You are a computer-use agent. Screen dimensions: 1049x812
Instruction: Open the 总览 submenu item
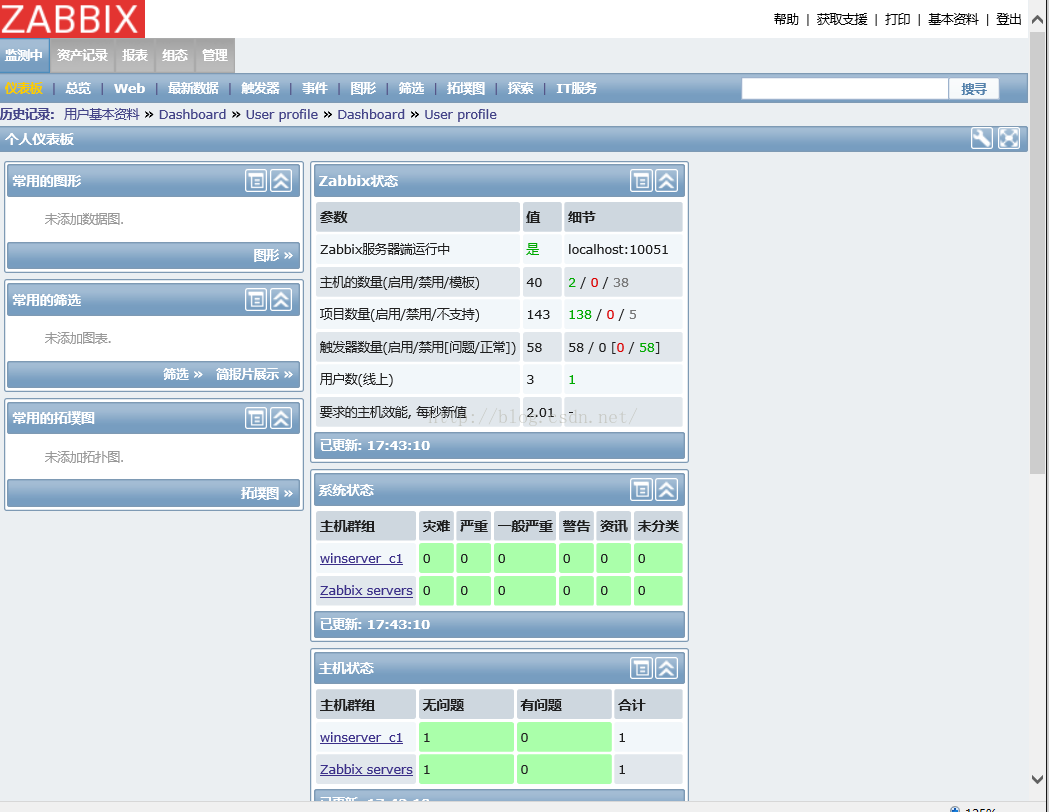tap(78, 88)
